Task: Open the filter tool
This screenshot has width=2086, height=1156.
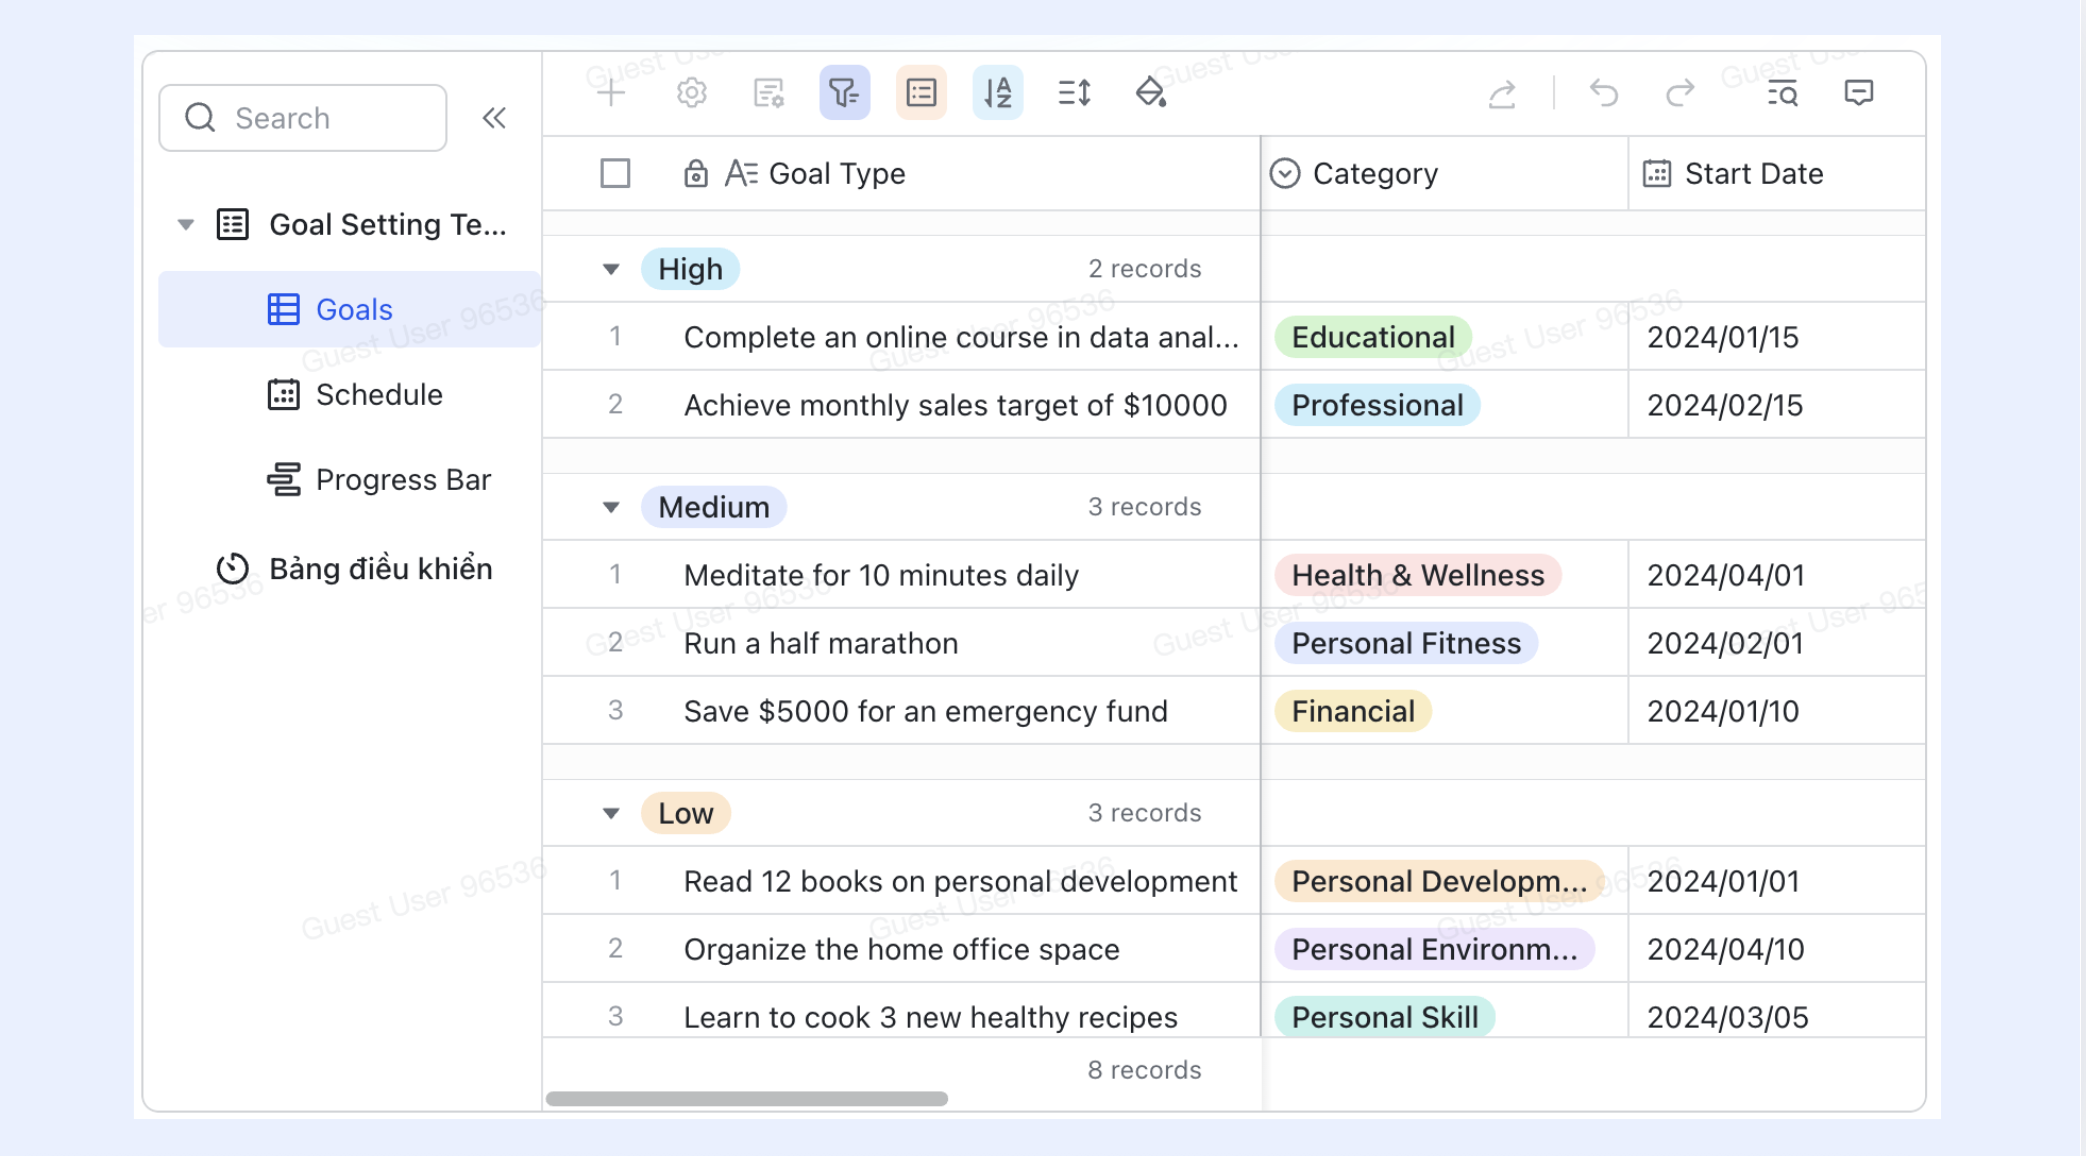Action: [844, 93]
